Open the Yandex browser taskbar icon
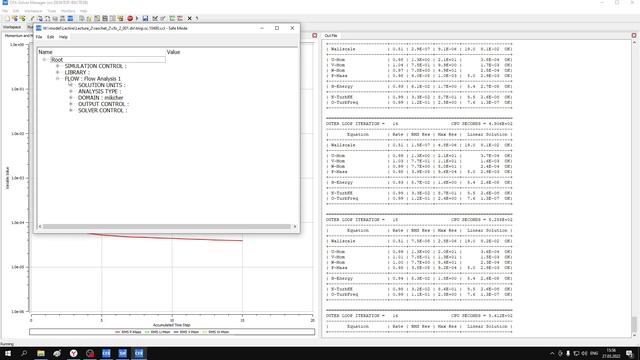 click(73, 353)
